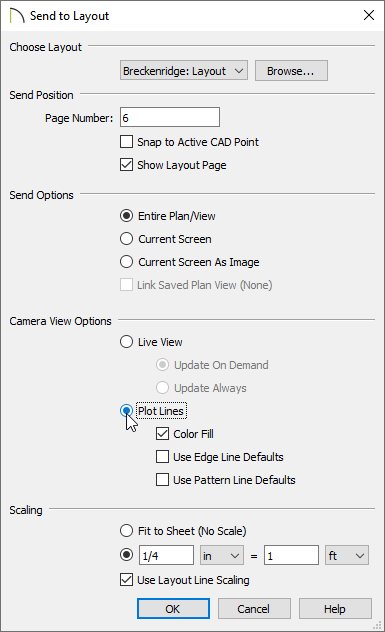This screenshot has height=632, width=385.
Task: Toggle Use Layout Line Scaling
Action: click(127, 580)
